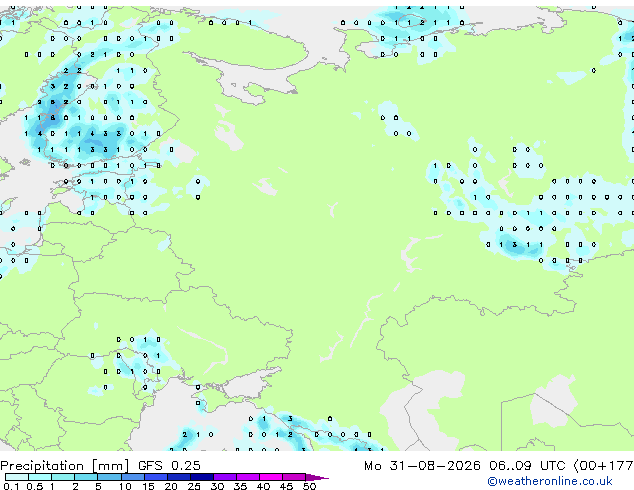Select the 30–35 mm purple legend swatch

pos(225,477)
